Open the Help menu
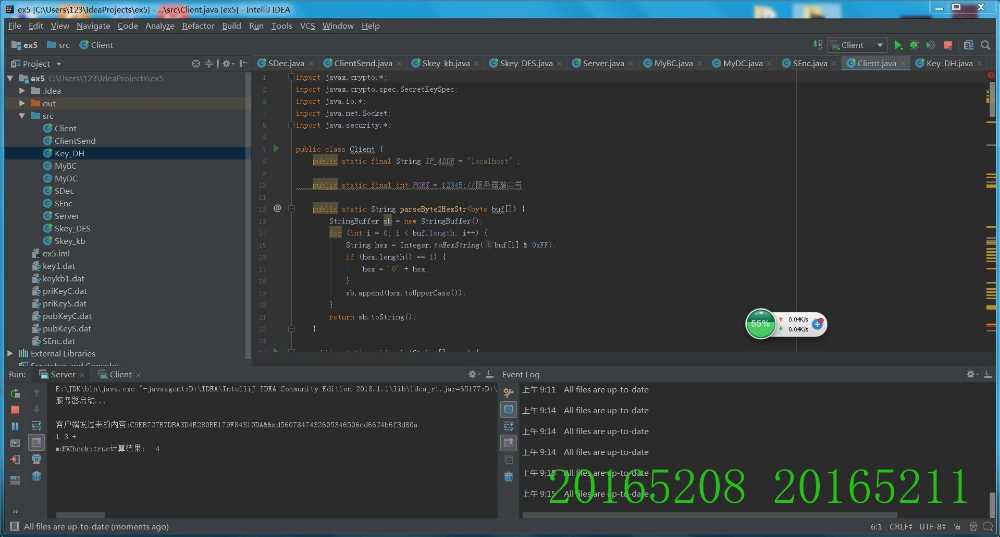Image resolution: width=1000 pixels, height=537 pixels. point(371,26)
